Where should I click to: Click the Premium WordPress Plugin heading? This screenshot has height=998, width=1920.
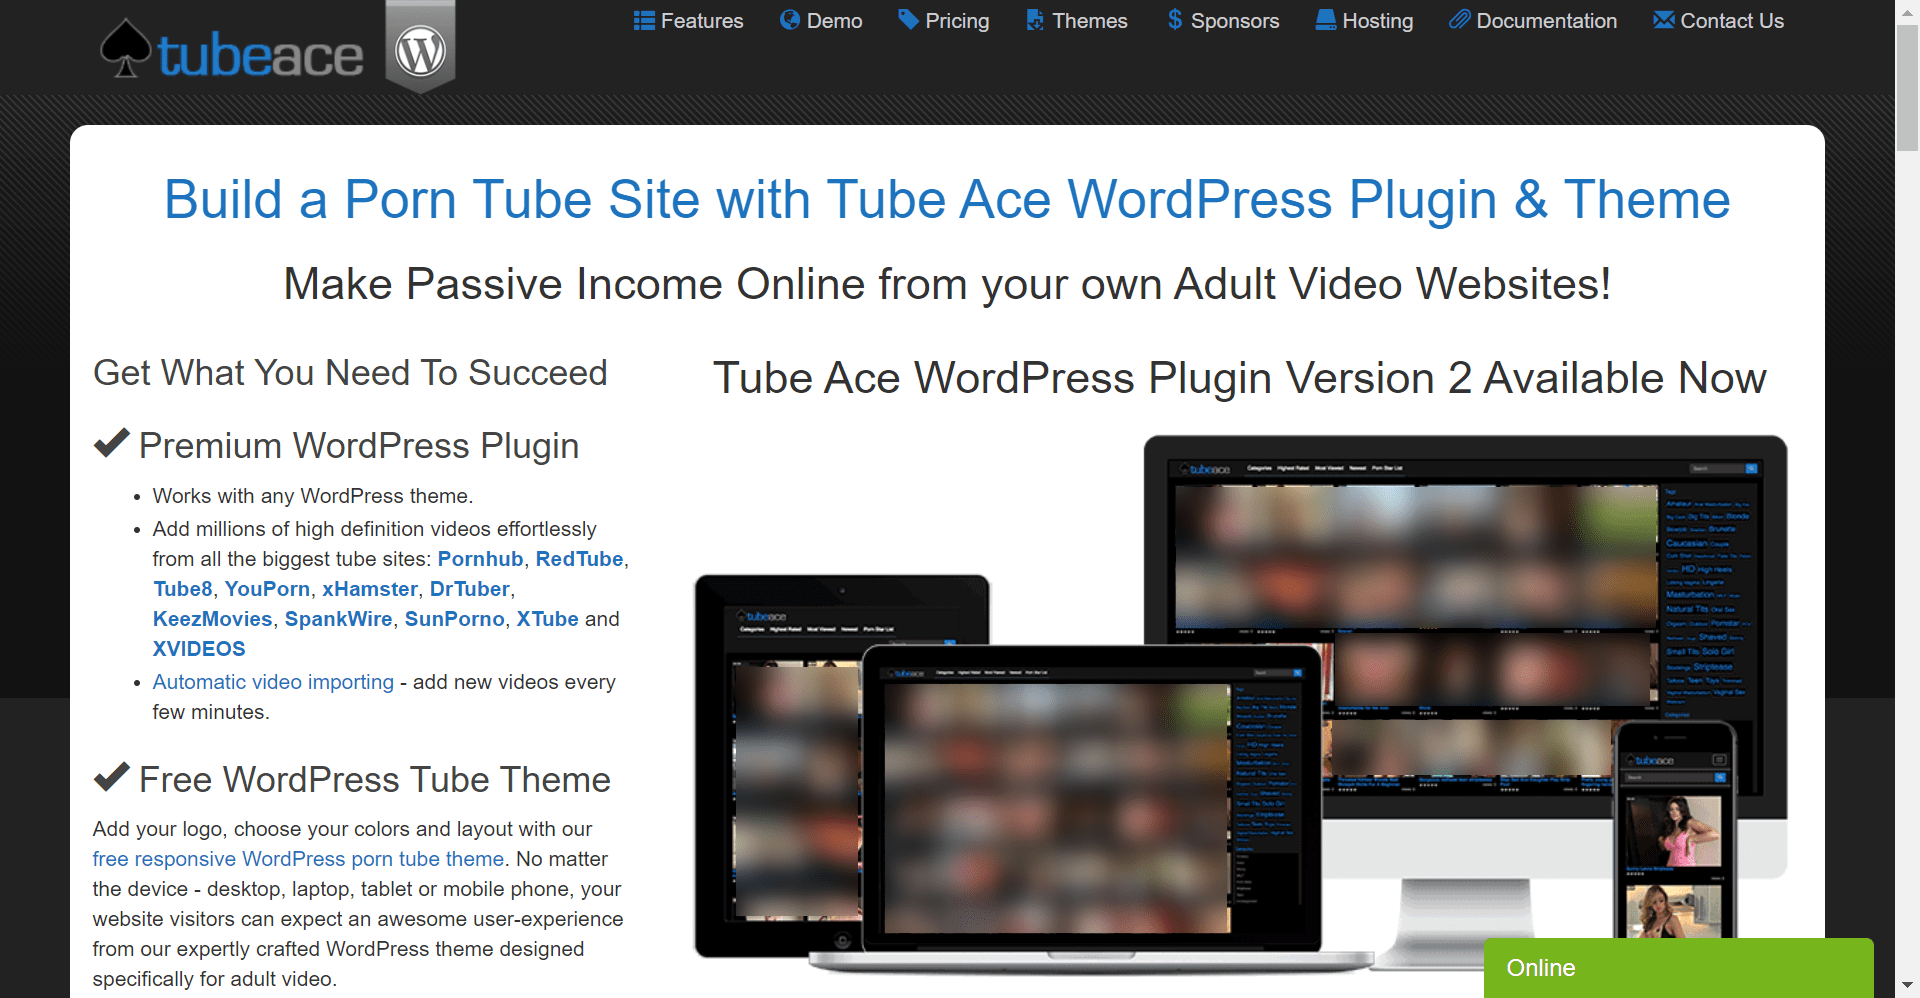click(x=359, y=446)
